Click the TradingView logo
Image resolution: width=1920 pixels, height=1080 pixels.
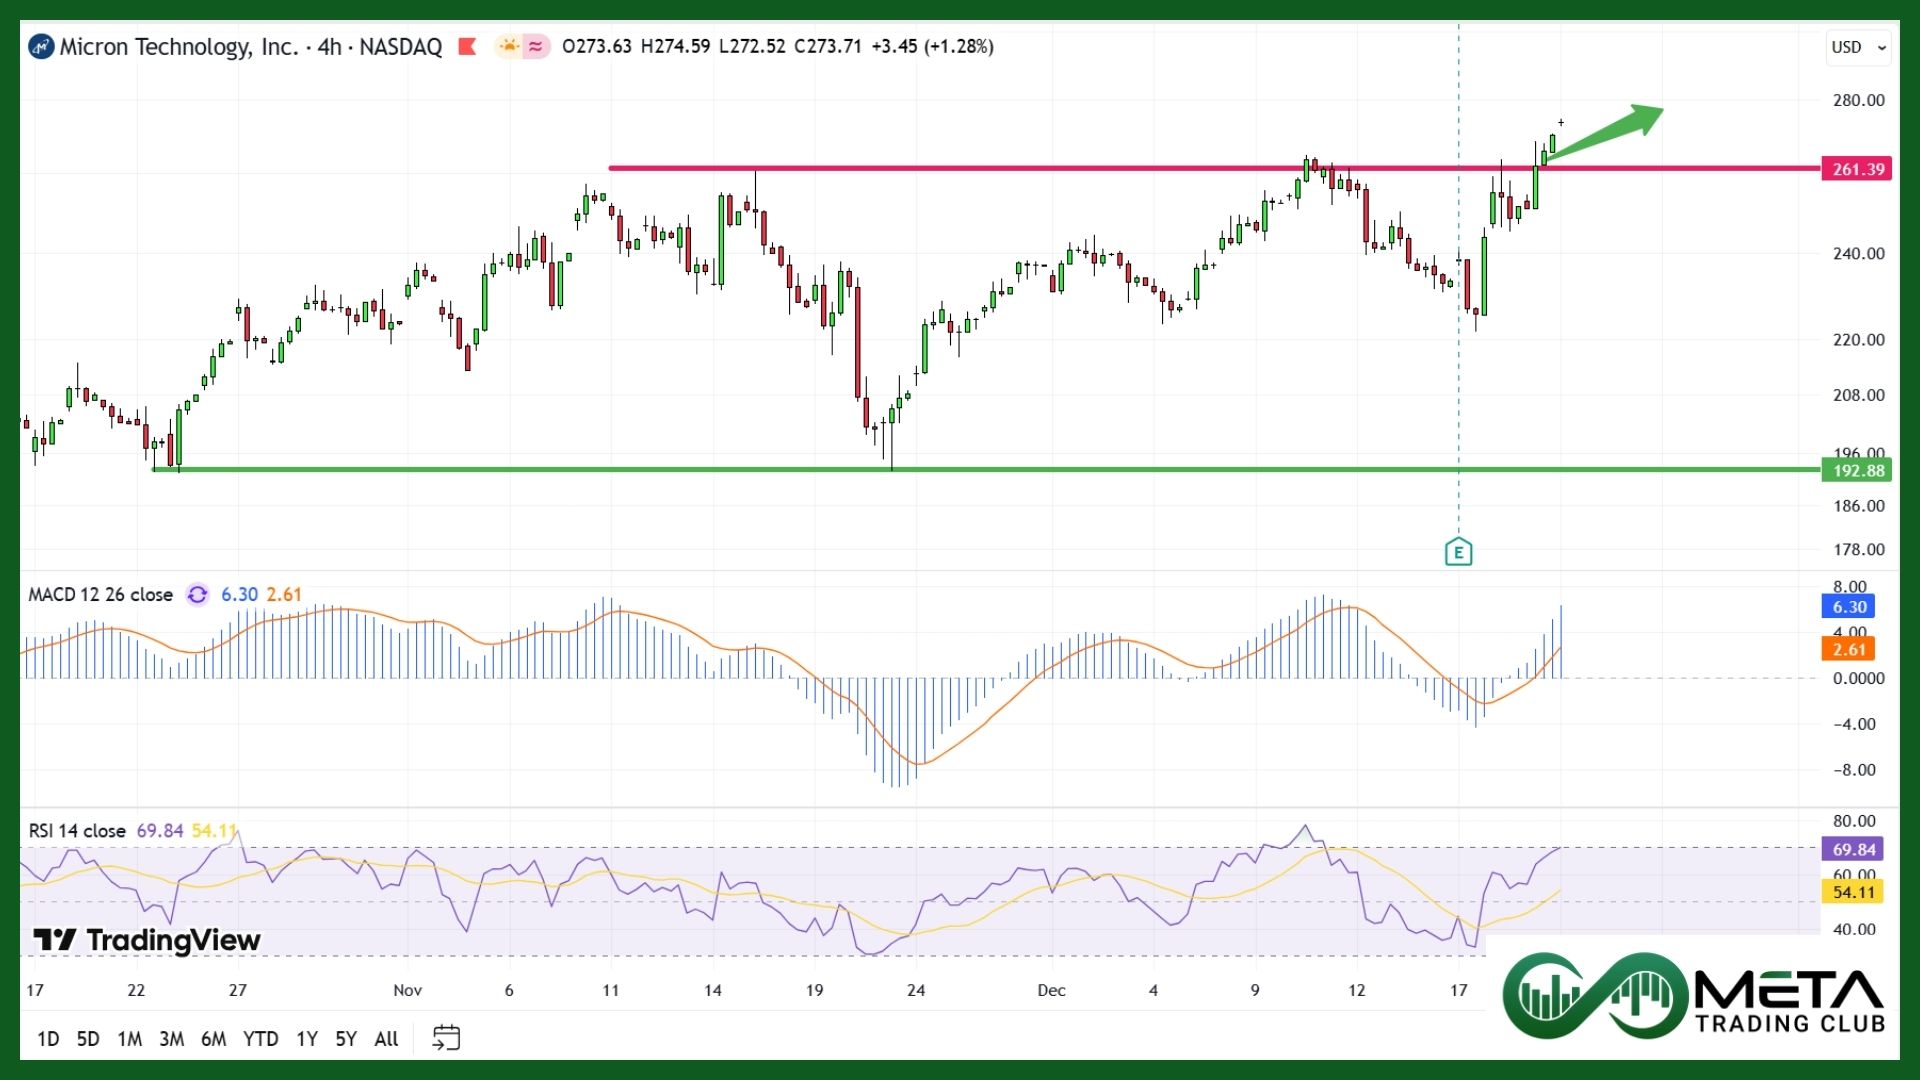(x=147, y=940)
